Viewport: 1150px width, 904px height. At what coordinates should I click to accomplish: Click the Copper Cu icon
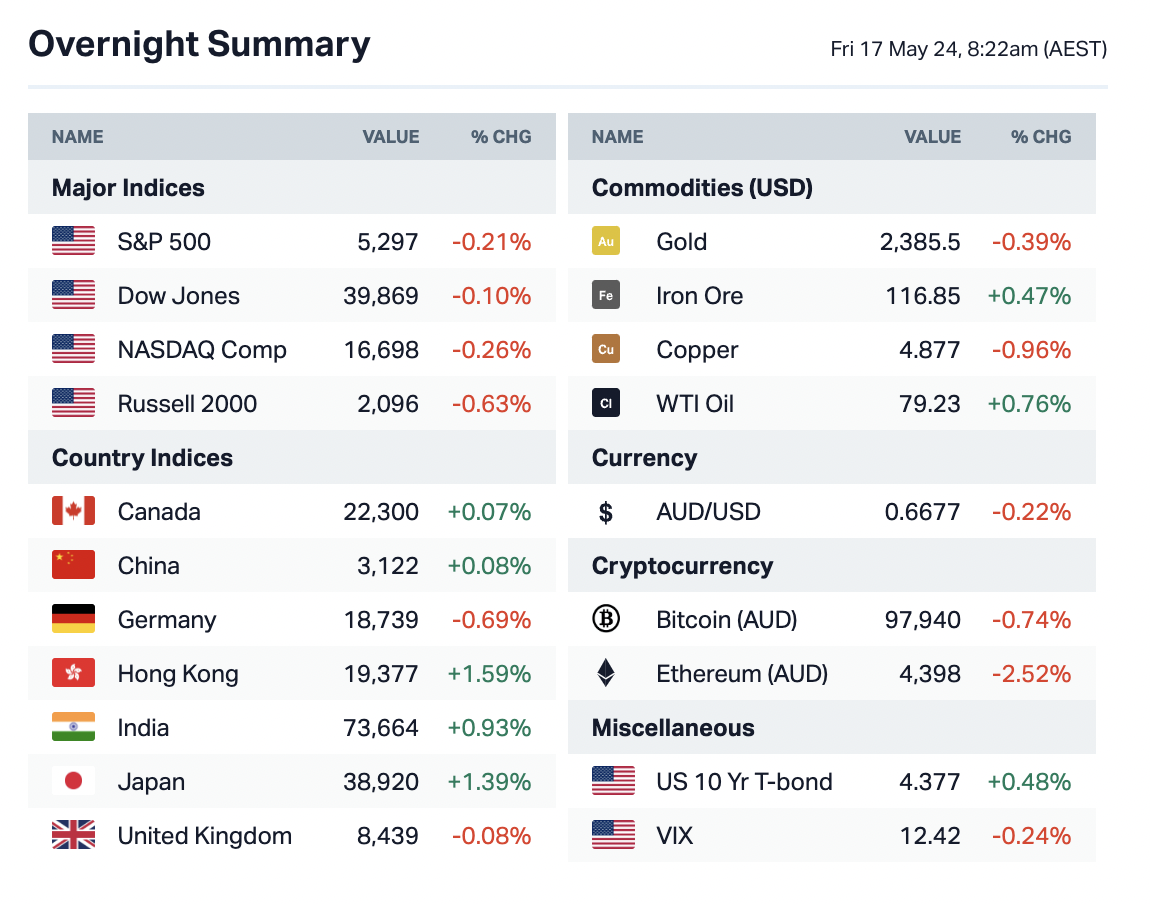(x=606, y=349)
